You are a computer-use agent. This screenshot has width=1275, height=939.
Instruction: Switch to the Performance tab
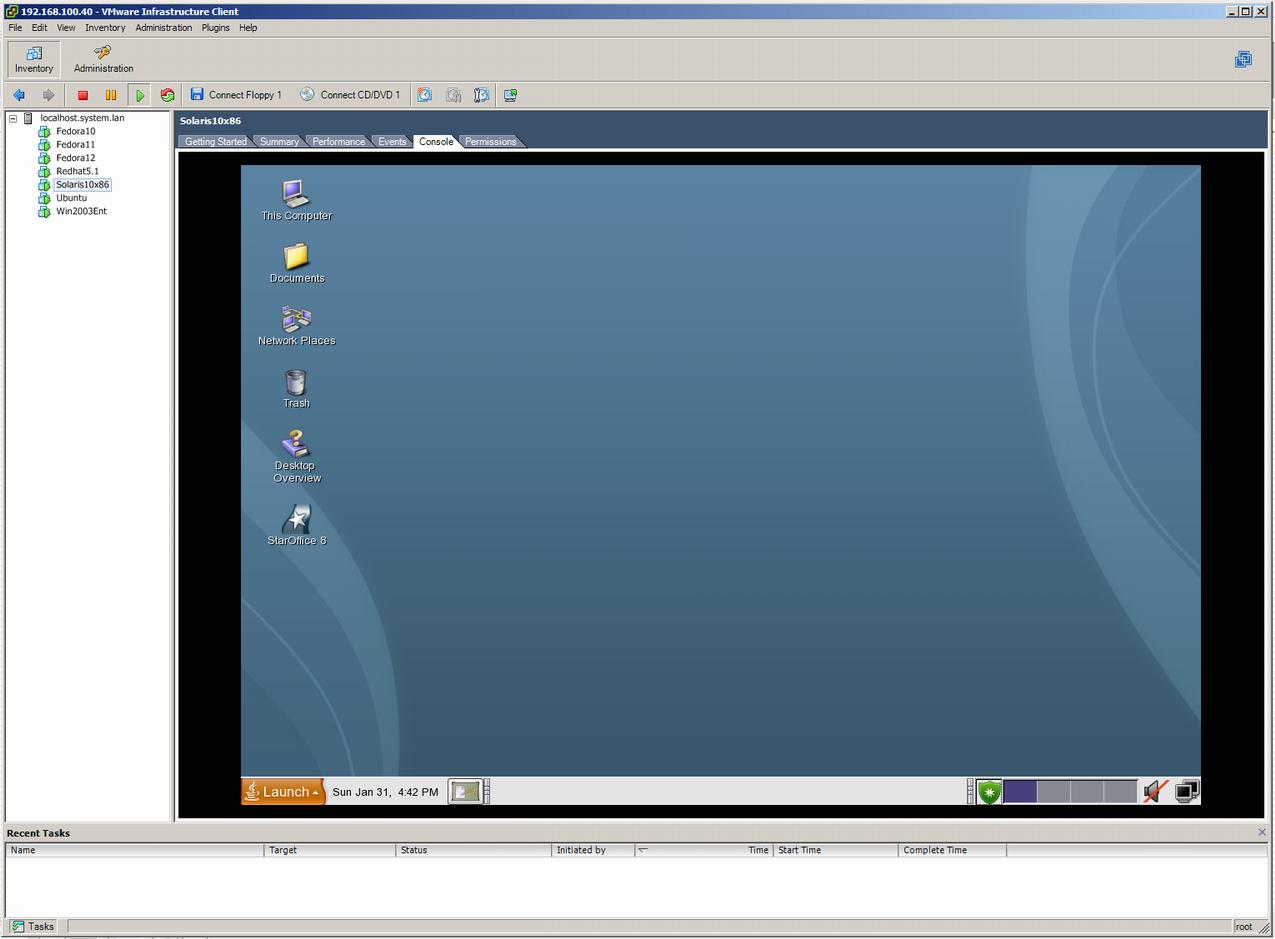[338, 142]
